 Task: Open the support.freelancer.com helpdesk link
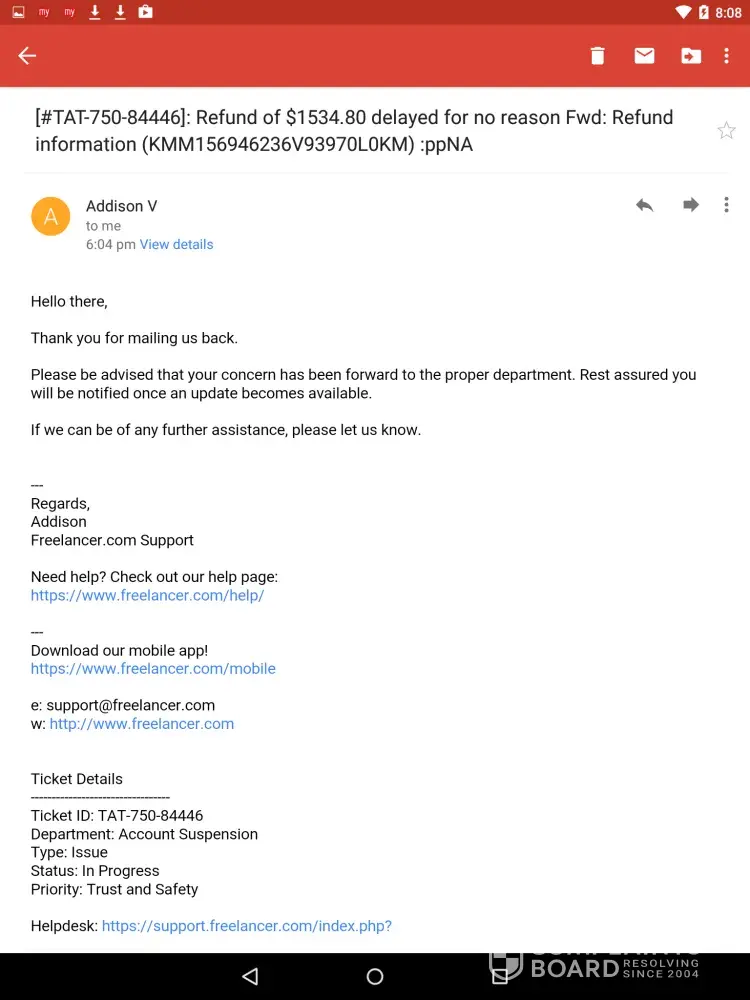[246, 926]
